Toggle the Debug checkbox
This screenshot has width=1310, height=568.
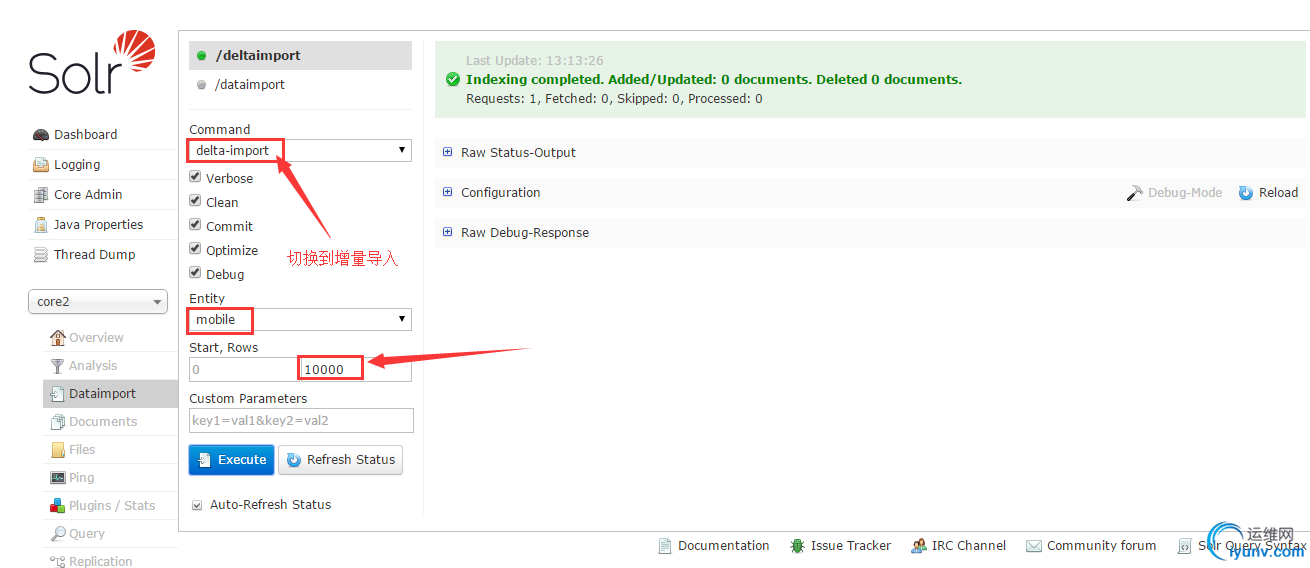click(x=196, y=273)
